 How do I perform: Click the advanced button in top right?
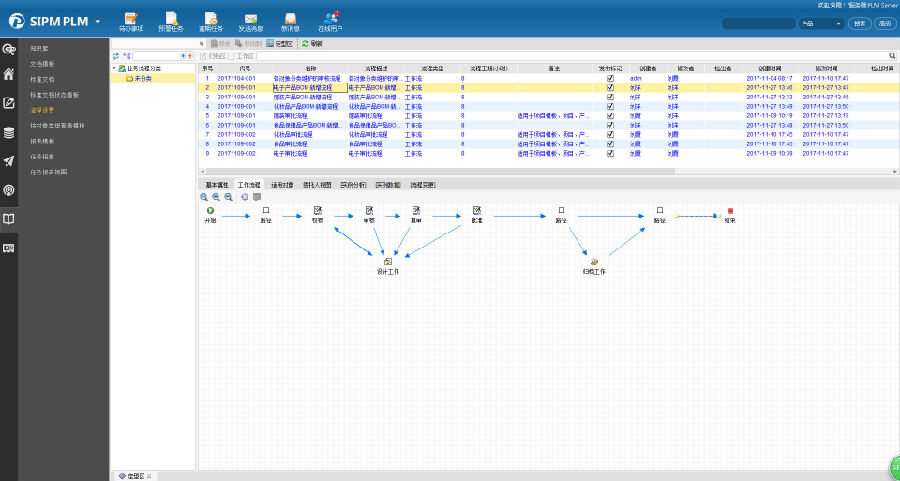click(884, 23)
